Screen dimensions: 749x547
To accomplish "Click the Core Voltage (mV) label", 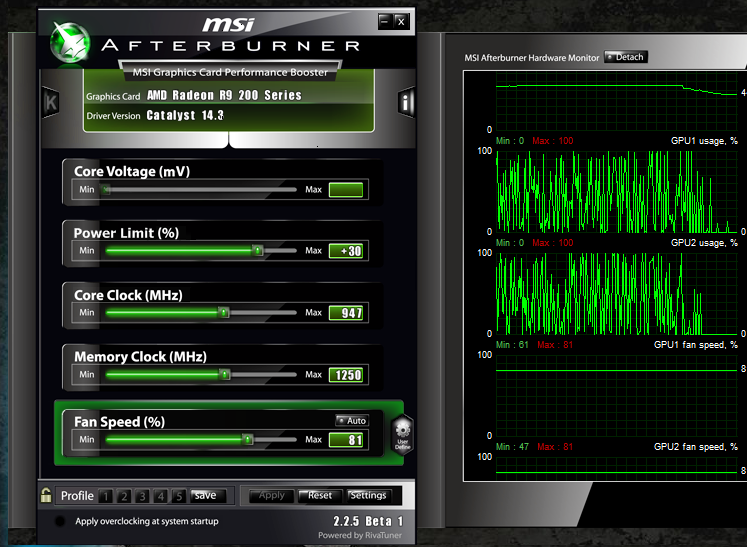I will point(132,172).
